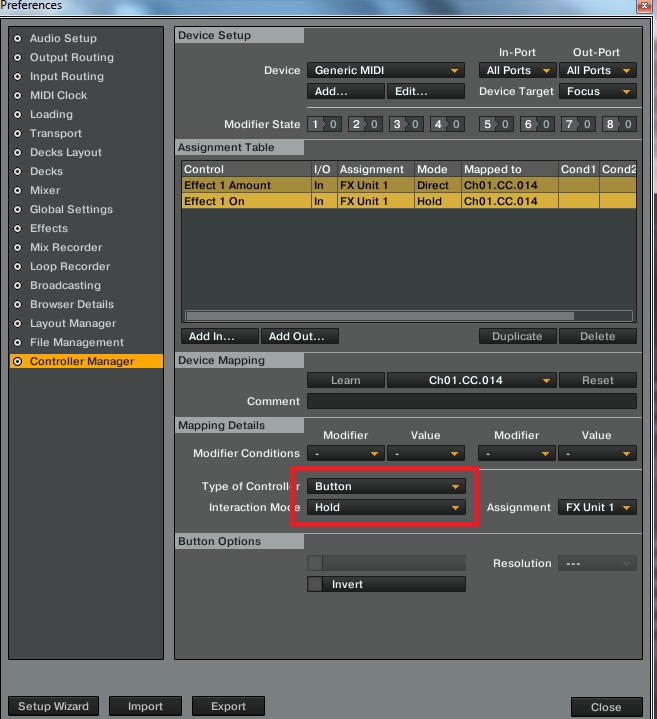Screen dimensions: 657x719
Task: Open the Type of Controller Button dropdown
Action: coord(386,487)
